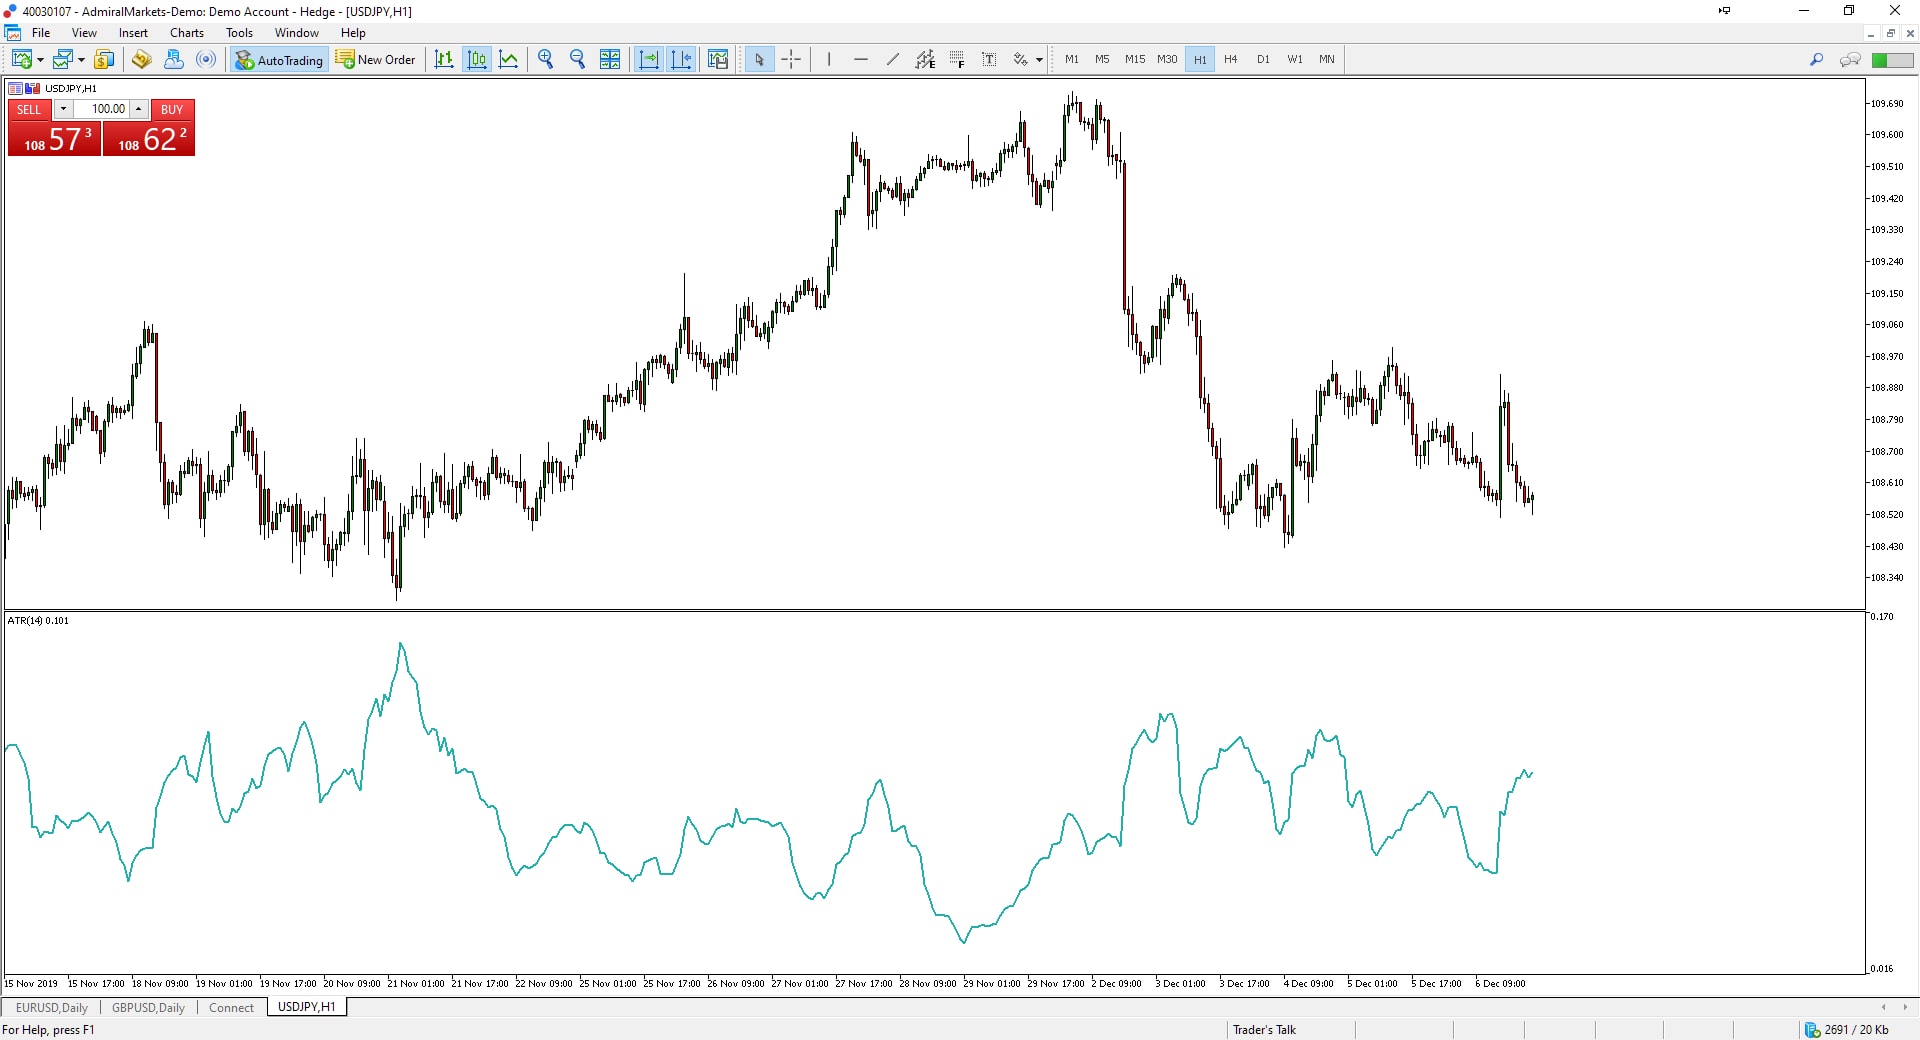Viewport: 1920px width, 1040px height.
Task: Zoom out on the chart
Action: (x=577, y=60)
